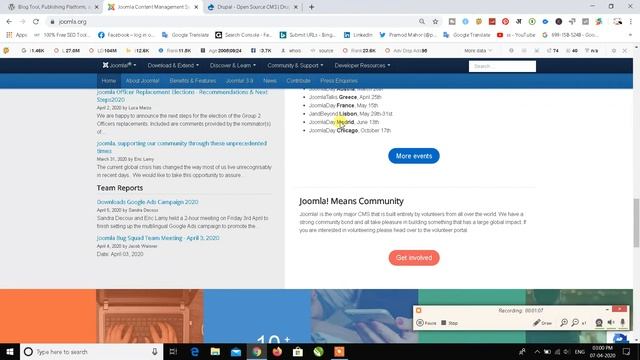This screenshot has height=360, width=640.
Task: Activate the Draw pencil tool in recorder
Action: [x=542, y=323]
